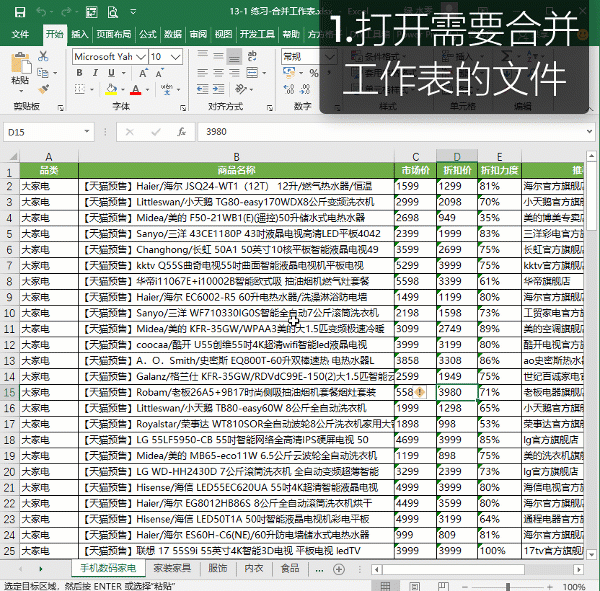Apply the yellow fill color bucket
The width and height of the screenshot is (600, 591).
[111, 89]
